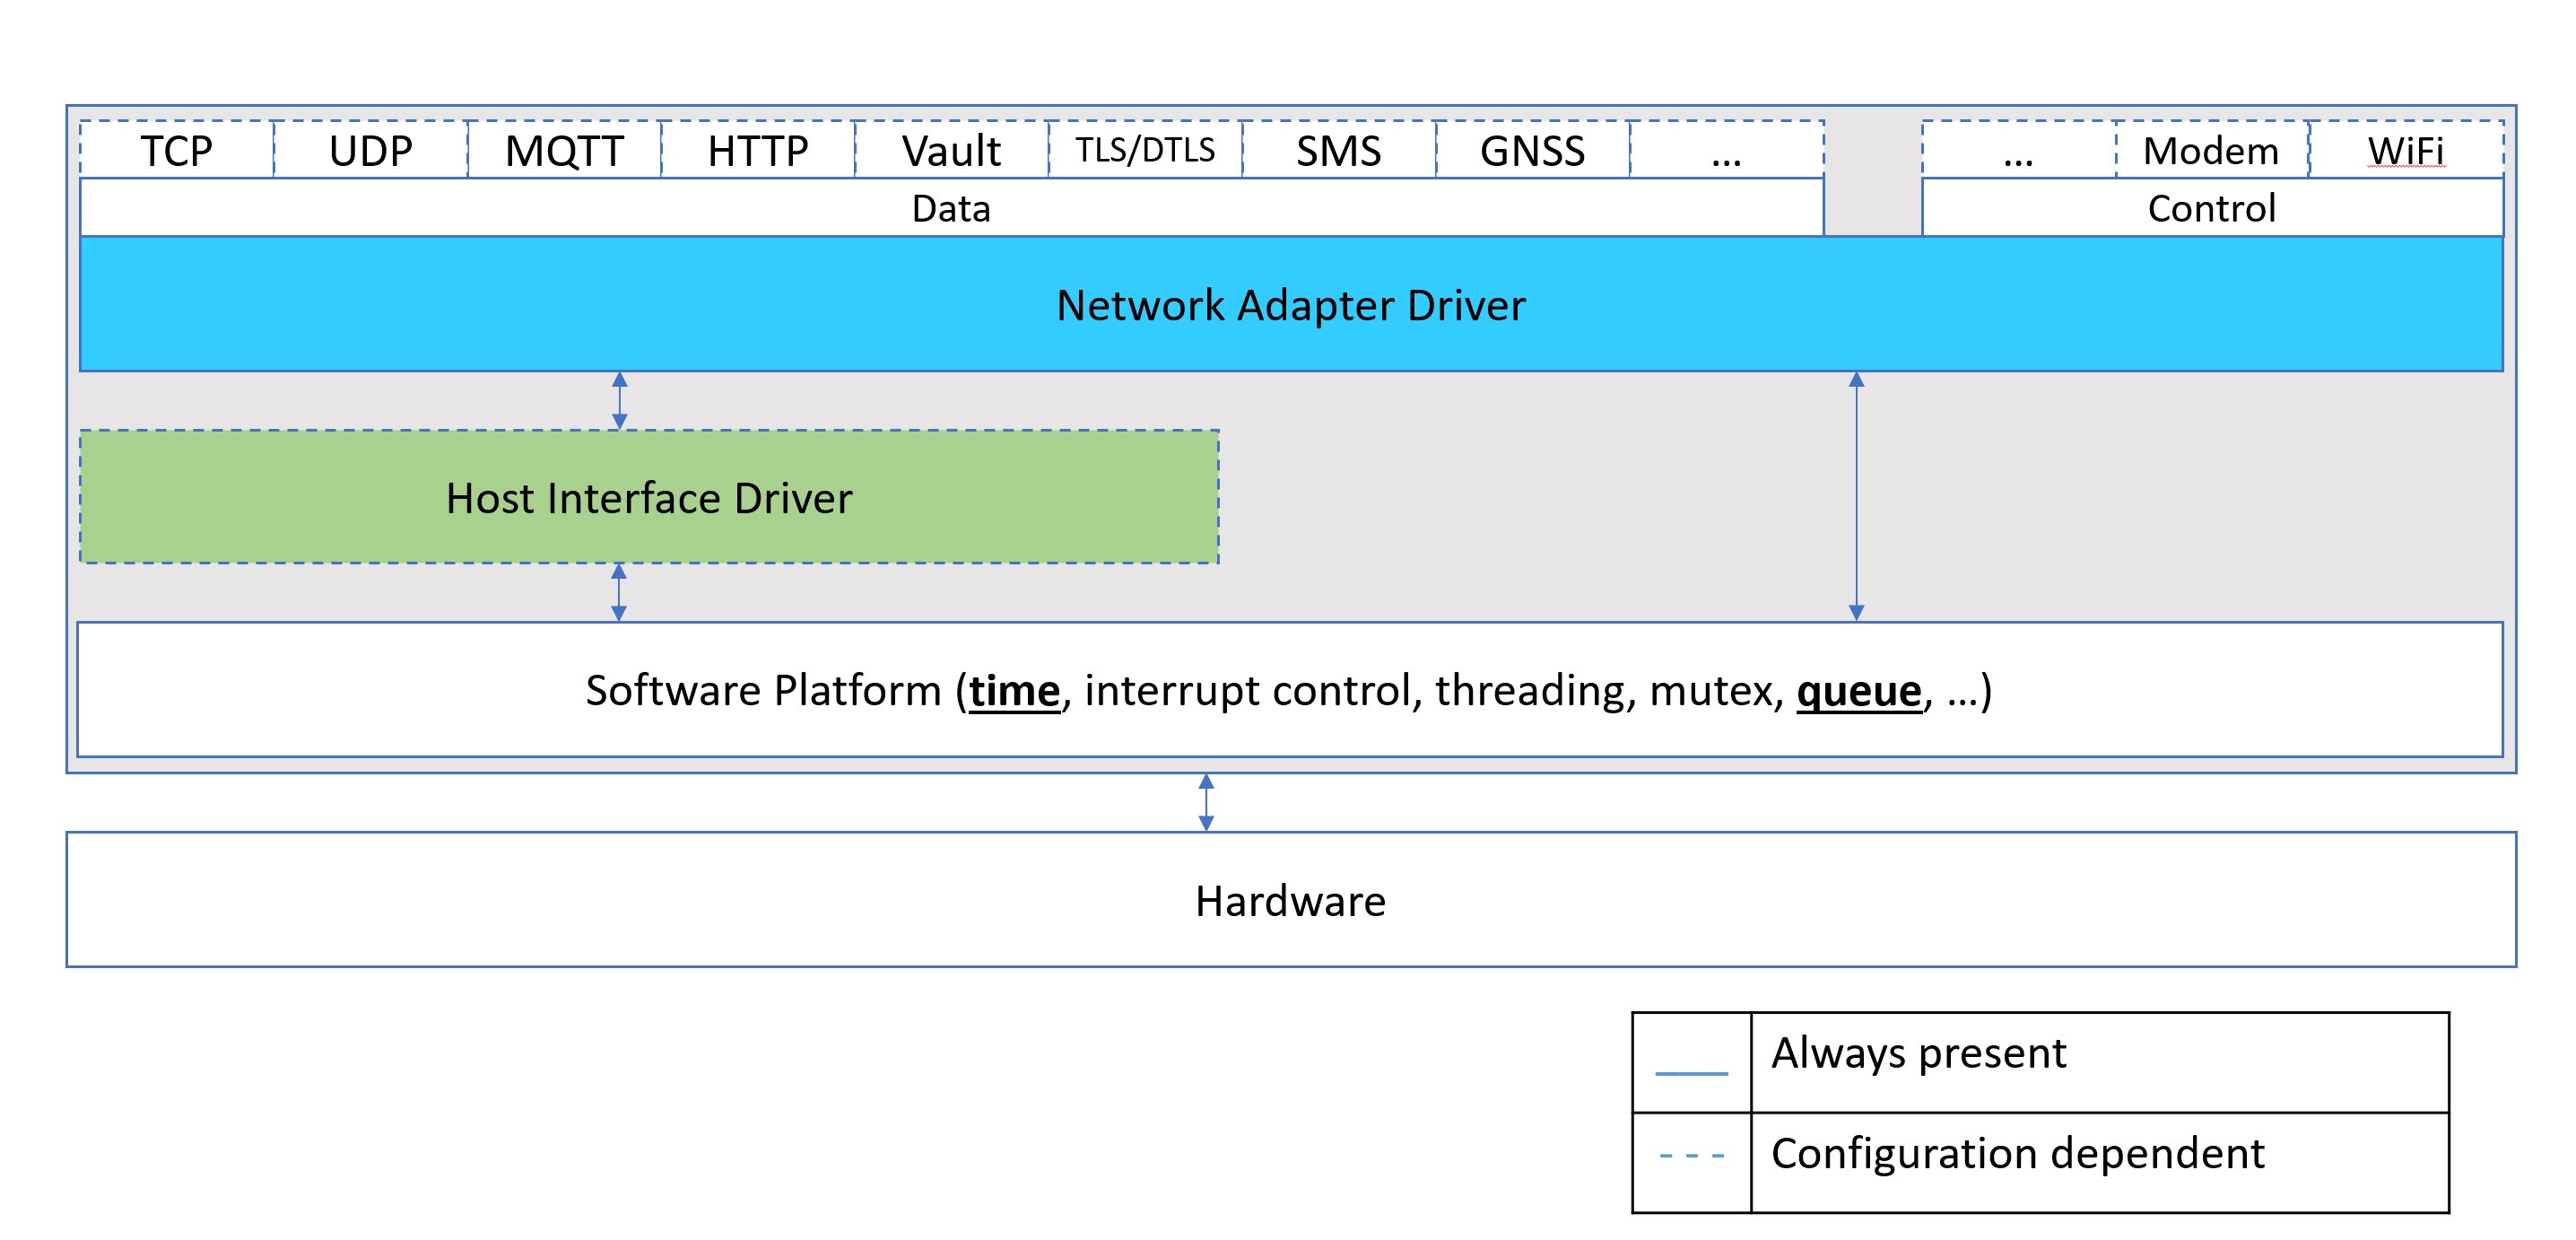Click the SMS box
The width and height of the screenshot is (2576, 1240).
coord(1338,151)
